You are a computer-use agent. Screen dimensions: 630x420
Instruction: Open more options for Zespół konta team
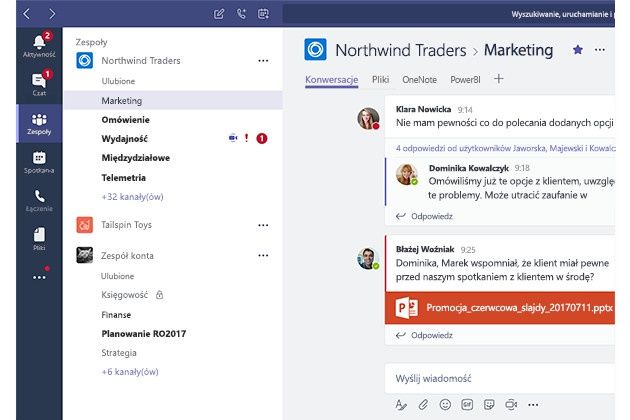(x=263, y=255)
